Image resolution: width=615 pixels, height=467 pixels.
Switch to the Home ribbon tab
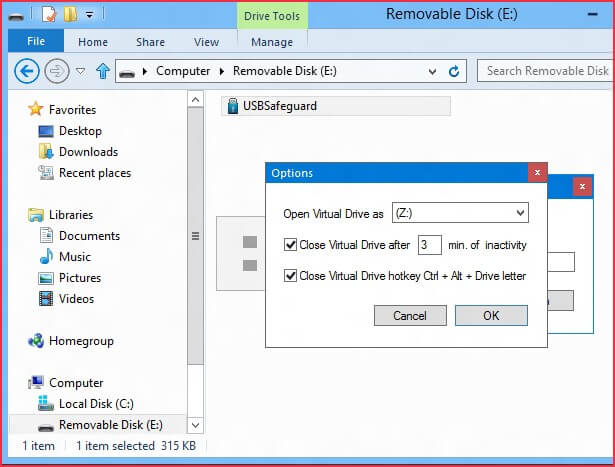tap(93, 42)
